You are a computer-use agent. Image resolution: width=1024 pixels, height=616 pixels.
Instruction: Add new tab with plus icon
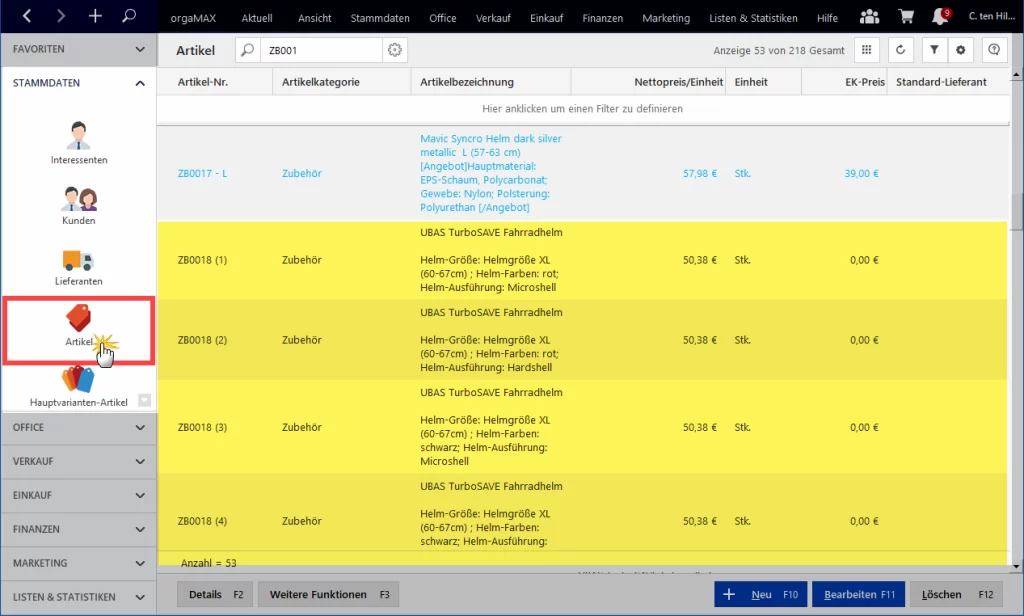tap(95, 16)
